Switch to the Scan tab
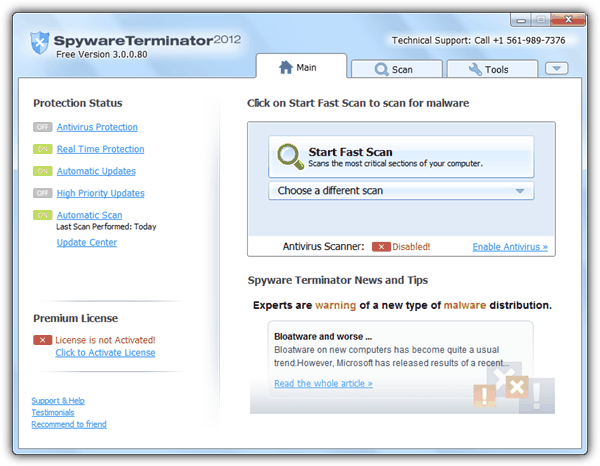 [x=397, y=69]
